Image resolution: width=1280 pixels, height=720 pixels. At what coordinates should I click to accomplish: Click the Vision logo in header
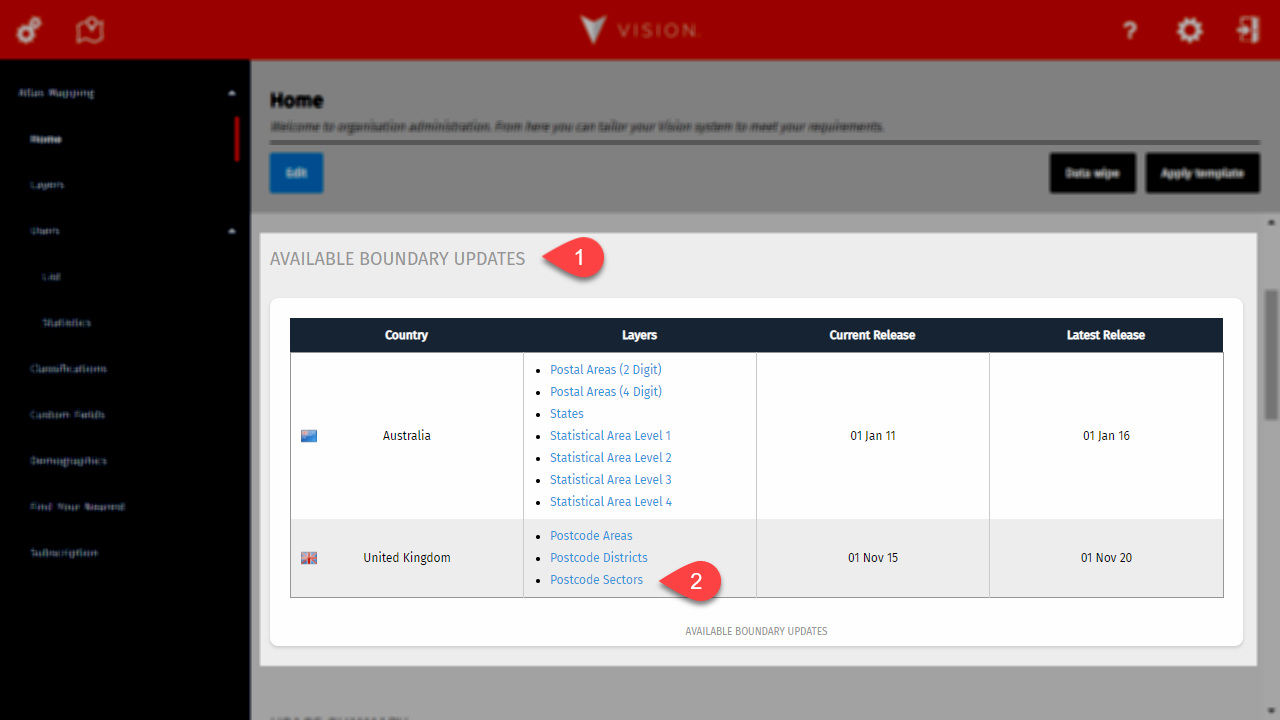[x=640, y=30]
